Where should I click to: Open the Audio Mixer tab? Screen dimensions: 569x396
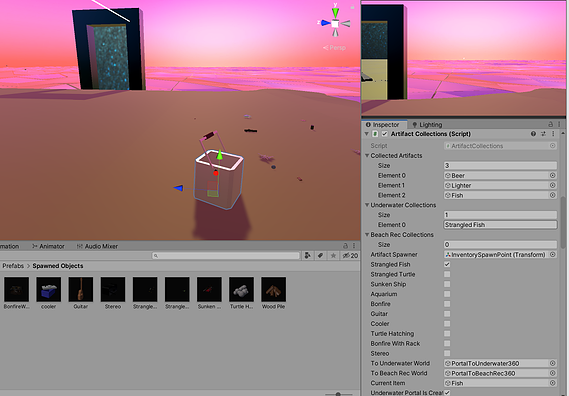click(x=97, y=246)
